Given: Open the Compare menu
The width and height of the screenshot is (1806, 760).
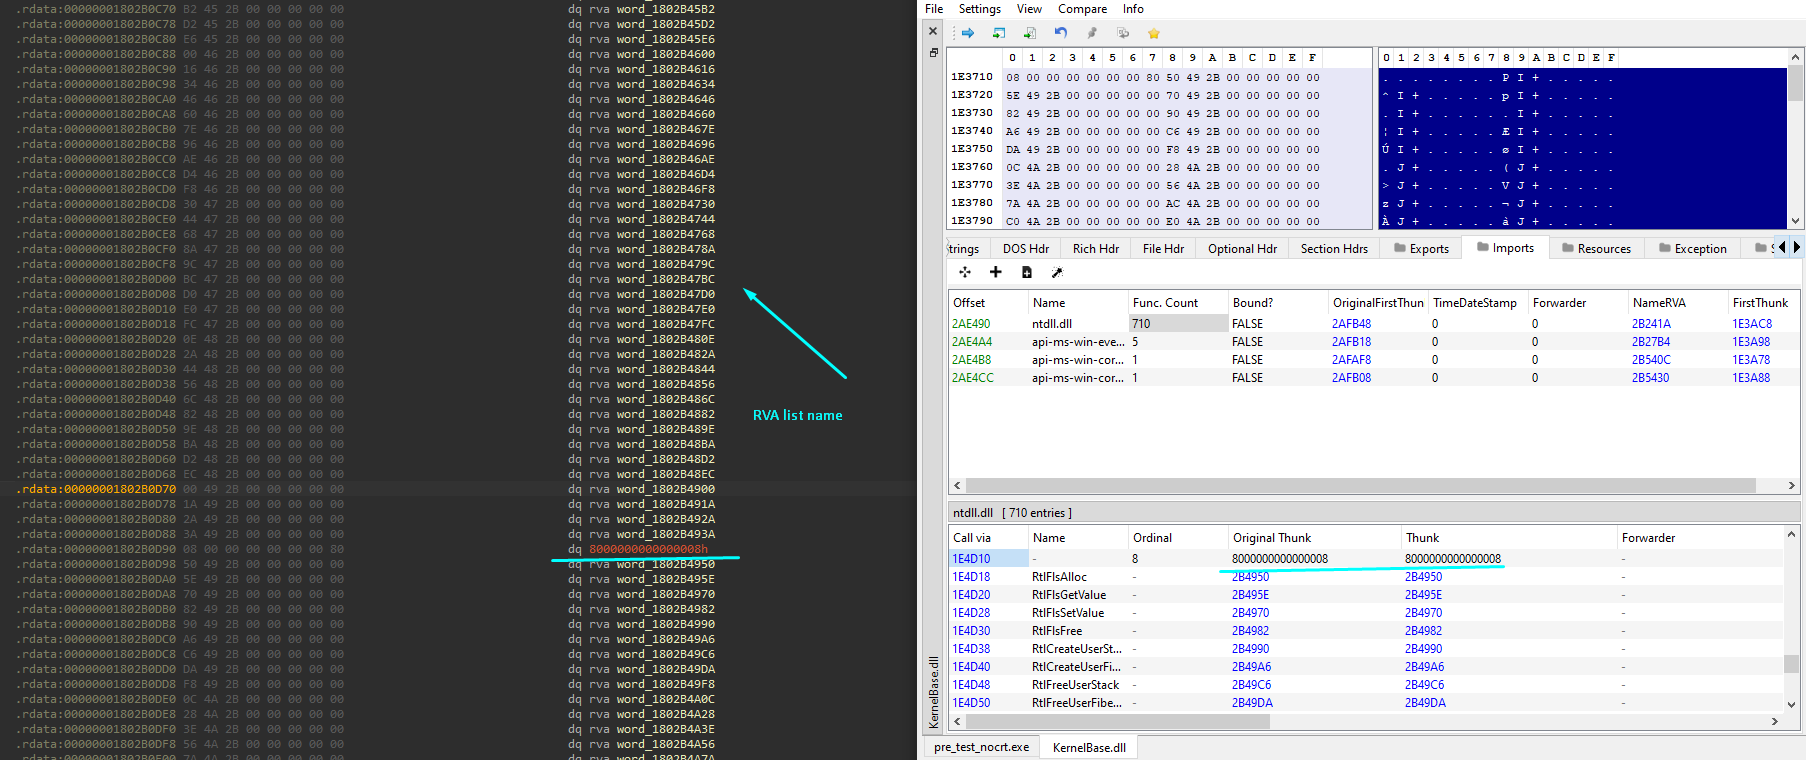Looking at the screenshot, I should pyautogui.click(x=1082, y=9).
